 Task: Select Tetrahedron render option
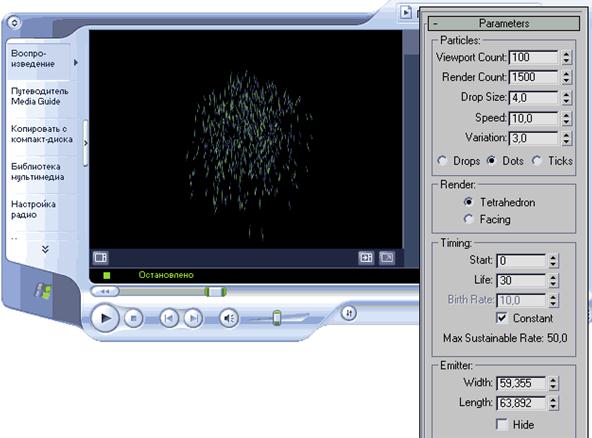(468, 202)
